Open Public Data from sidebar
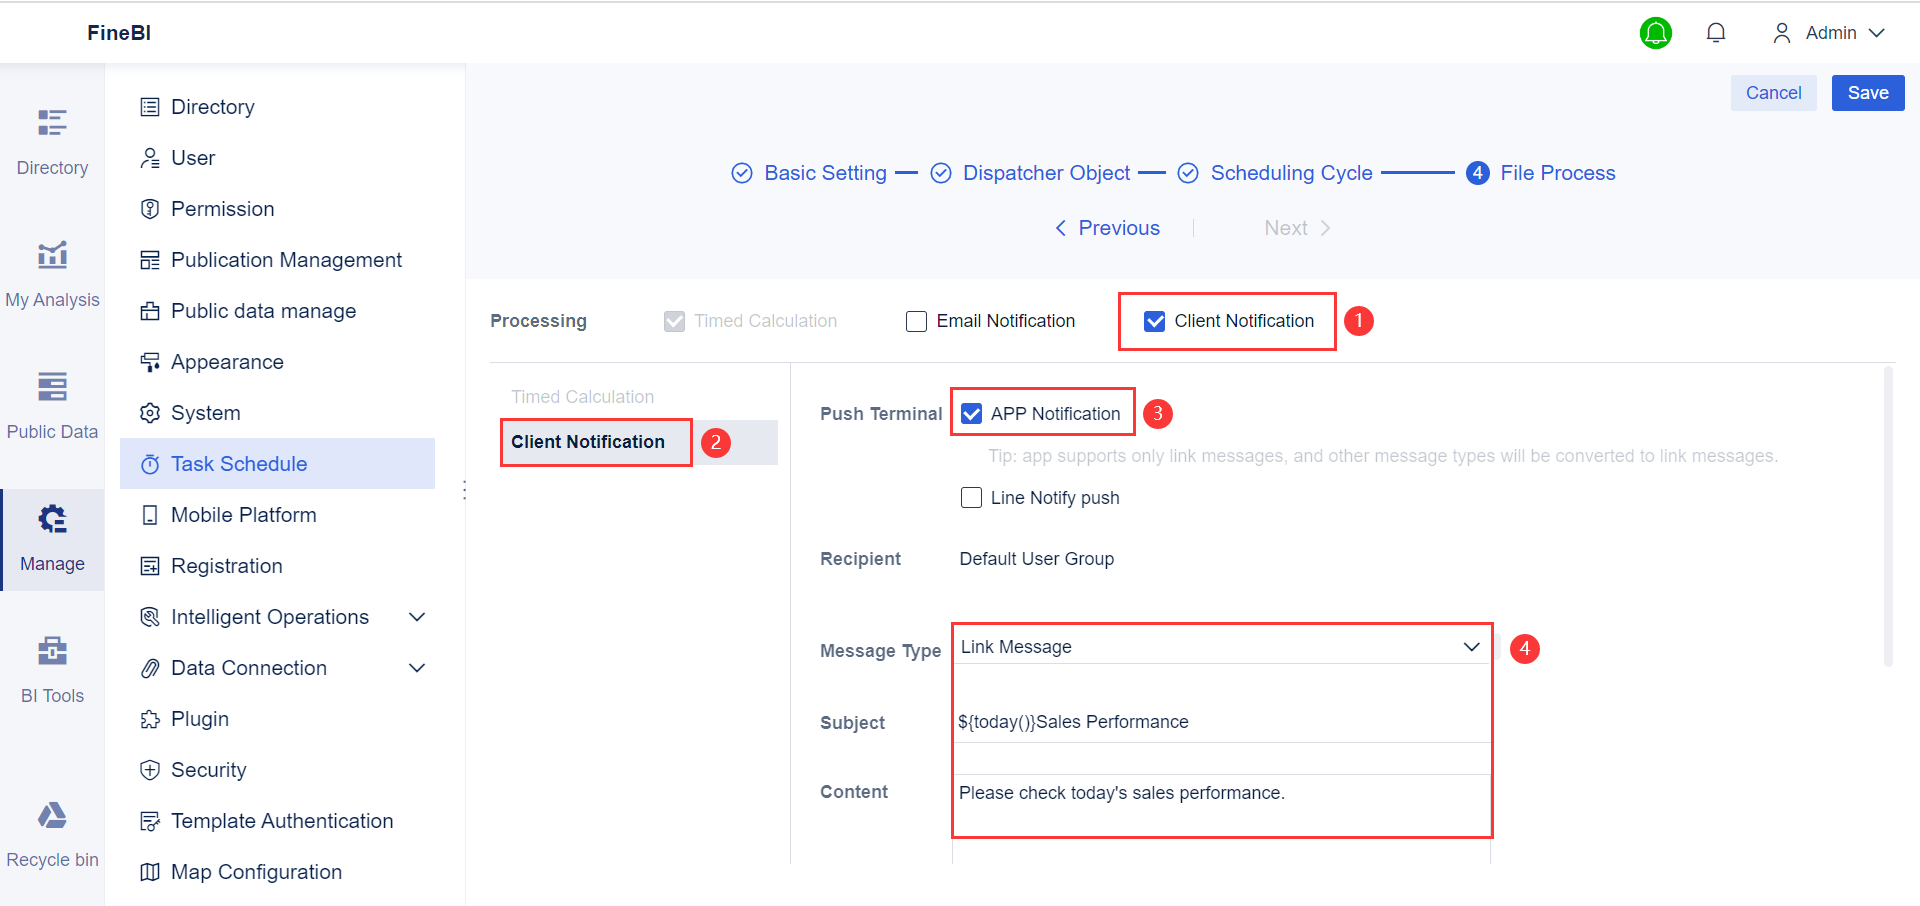This screenshot has height=906, width=1920. click(x=52, y=398)
